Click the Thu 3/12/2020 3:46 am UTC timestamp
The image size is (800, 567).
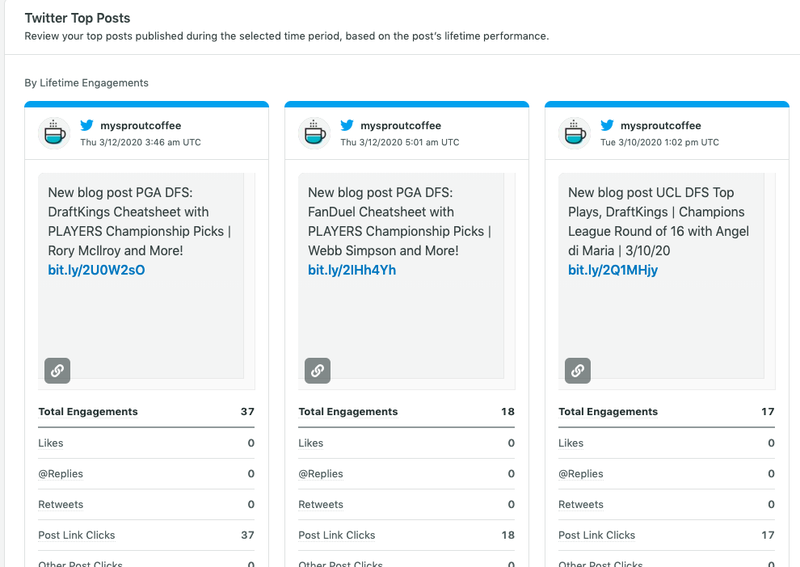(140, 142)
